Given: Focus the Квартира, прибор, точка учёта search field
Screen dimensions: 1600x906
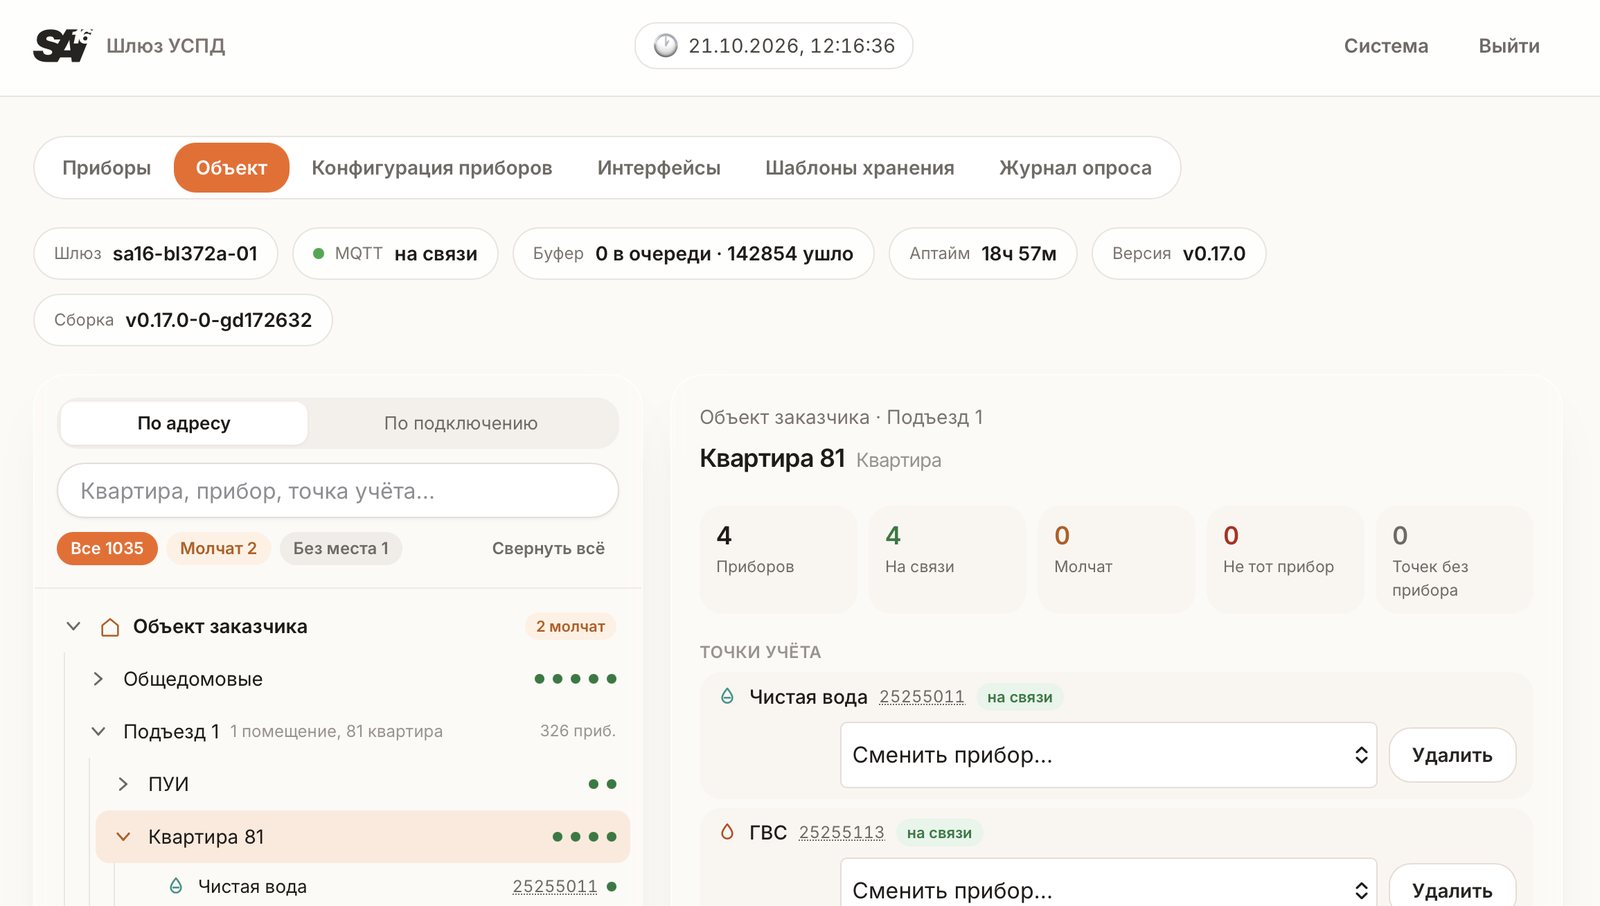Looking at the screenshot, I should tap(338, 491).
